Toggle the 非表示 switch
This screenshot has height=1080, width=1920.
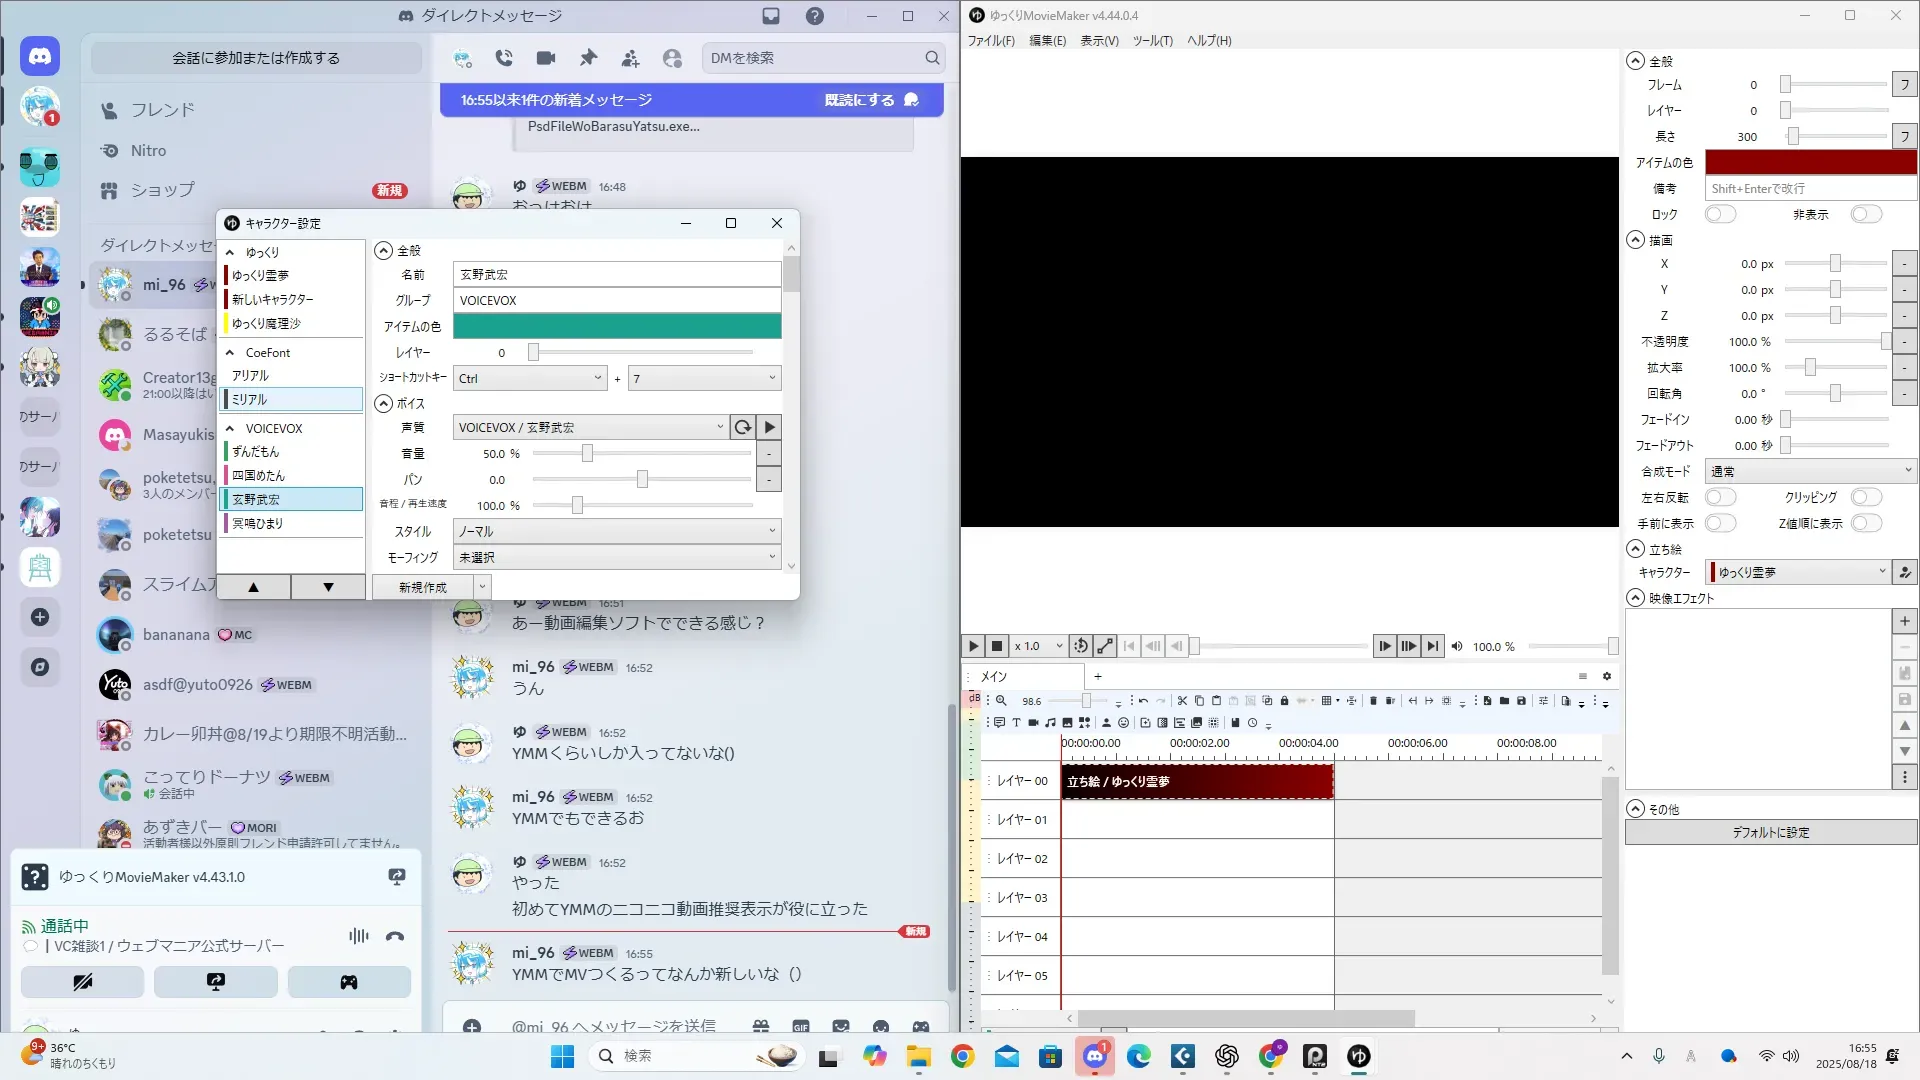tap(1866, 214)
